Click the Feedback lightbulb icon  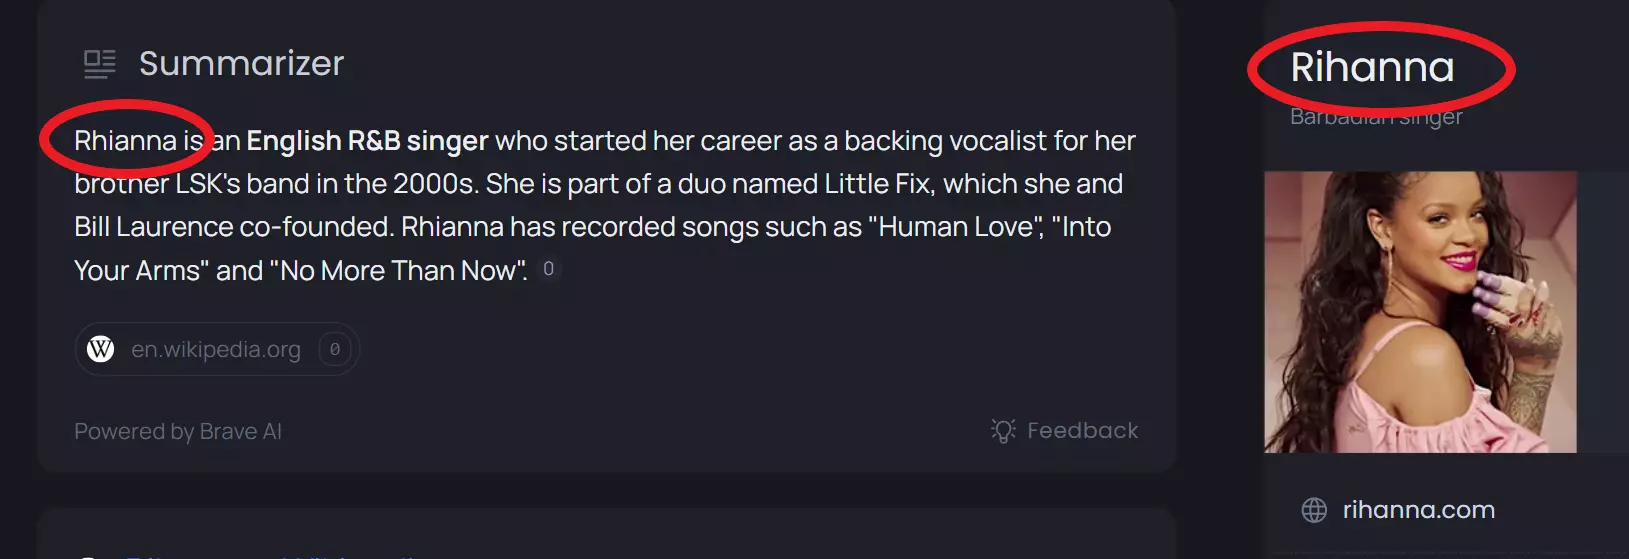click(1003, 430)
